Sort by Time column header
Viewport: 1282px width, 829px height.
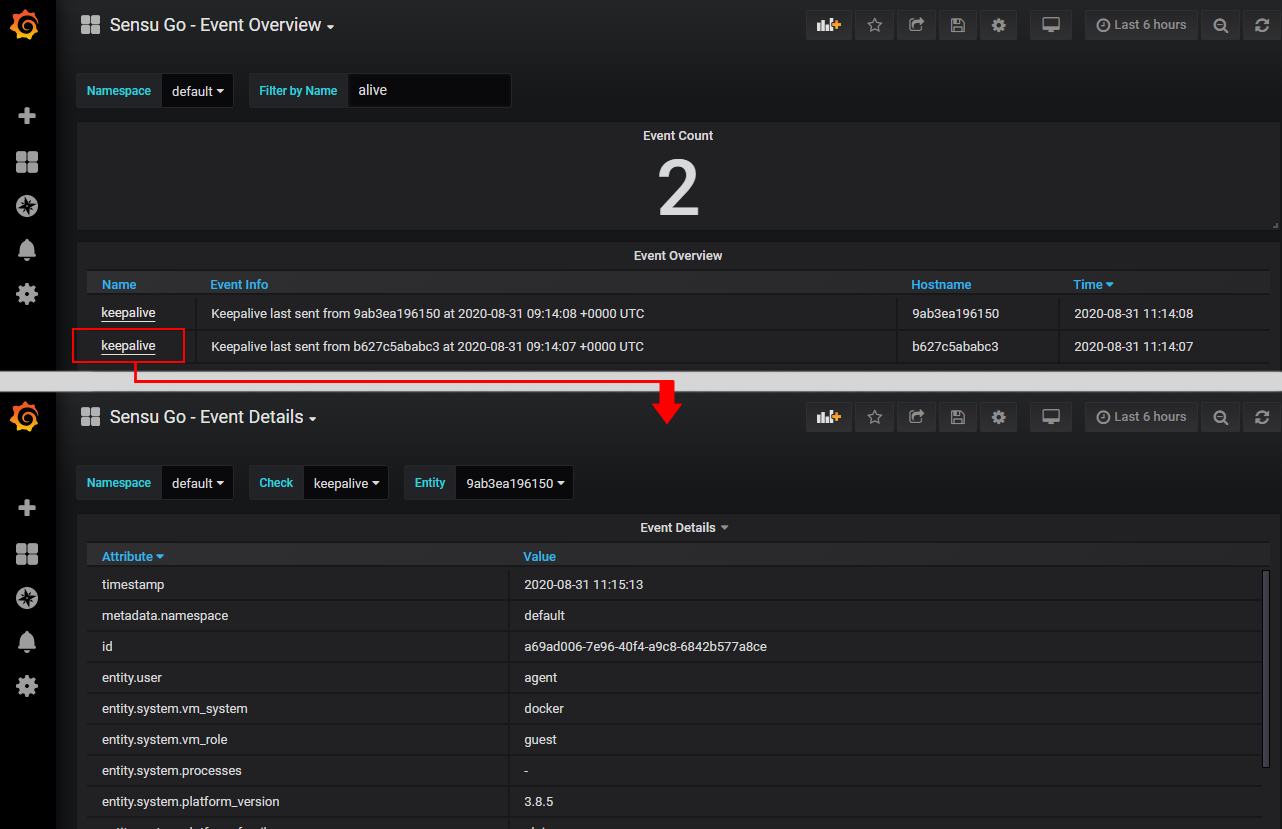[1093, 285]
